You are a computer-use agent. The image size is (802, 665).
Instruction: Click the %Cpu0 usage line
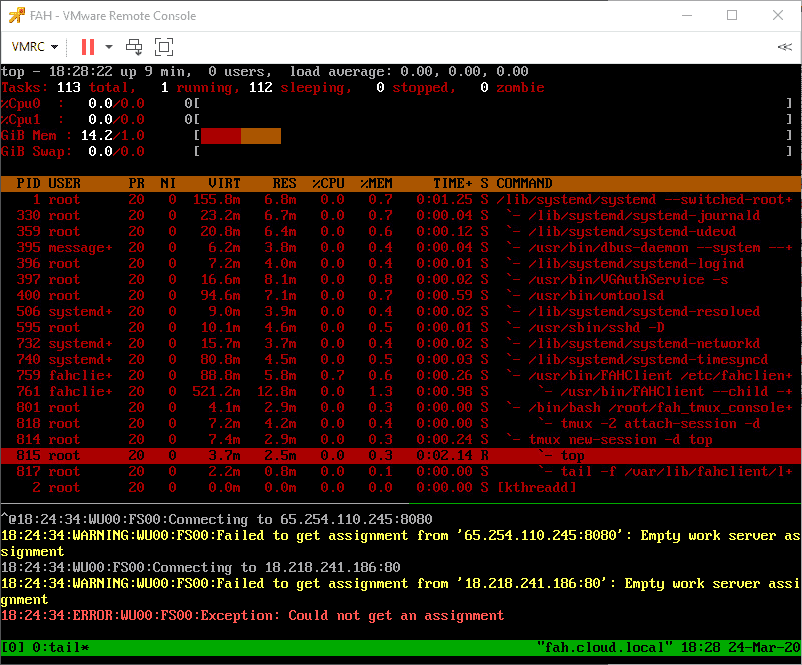coord(400,103)
